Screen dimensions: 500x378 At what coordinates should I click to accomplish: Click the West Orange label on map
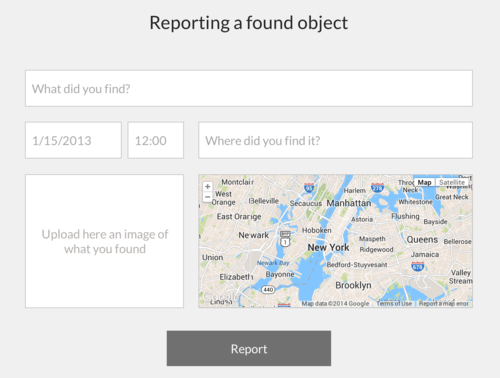[223, 198]
